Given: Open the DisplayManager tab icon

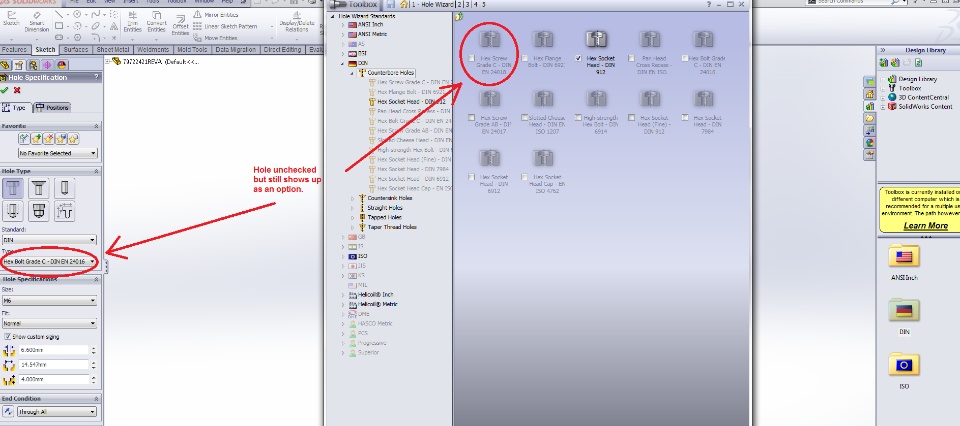Looking at the screenshot, I should click(61, 65).
